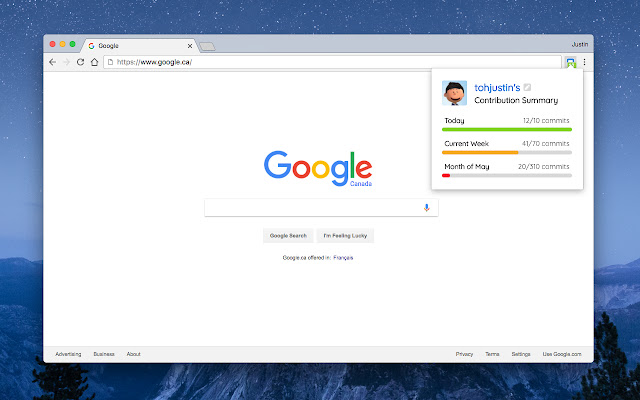Click the green Today progress bar

507,129
